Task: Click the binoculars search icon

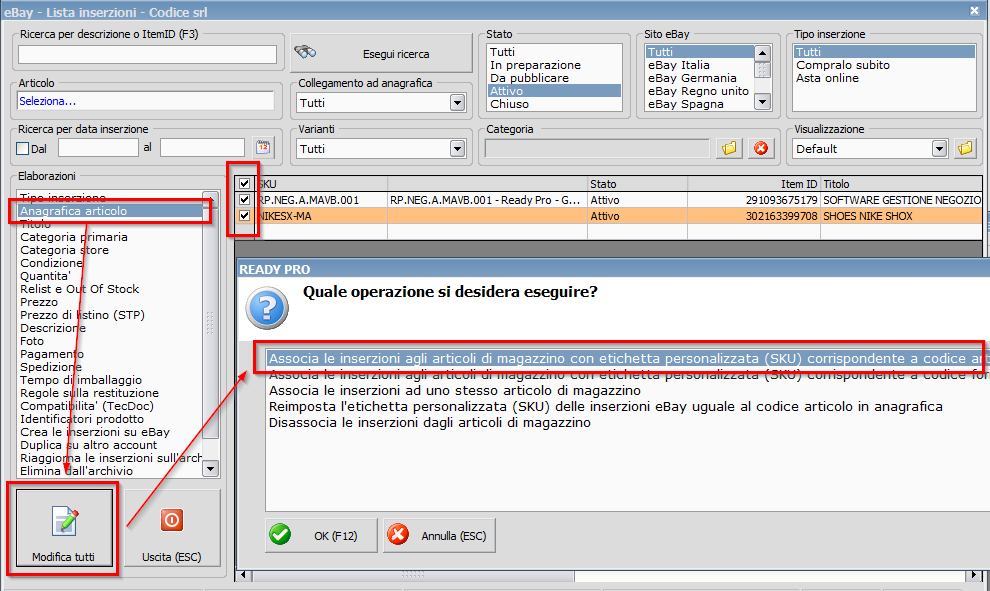Action: tap(306, 52)
